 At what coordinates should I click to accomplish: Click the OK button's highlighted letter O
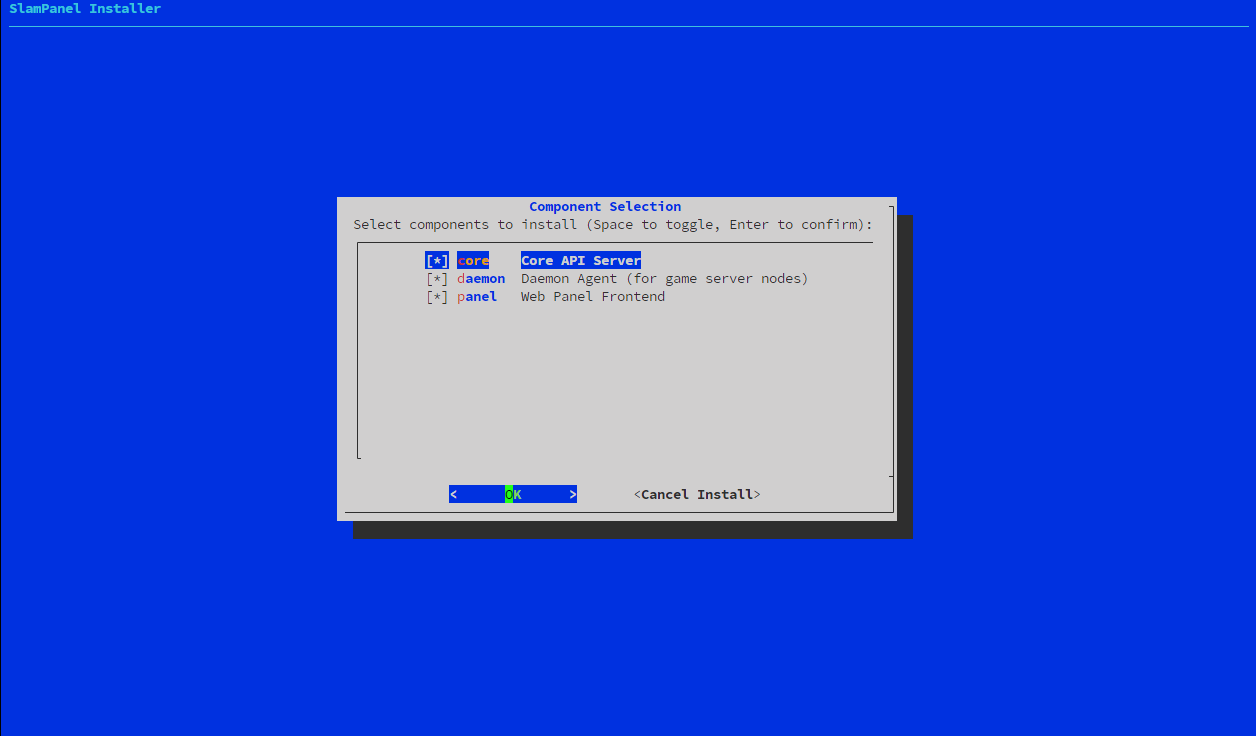point(510,494)
